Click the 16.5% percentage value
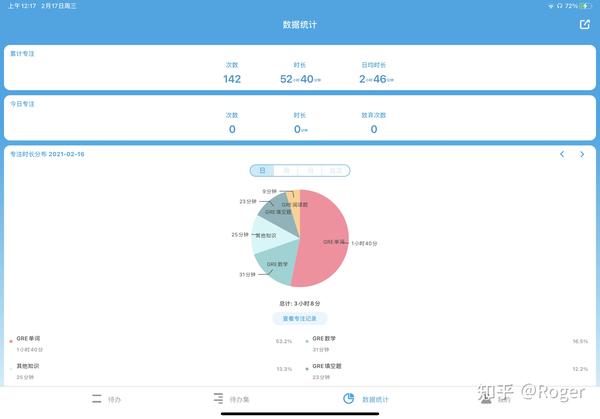 click(580, 341)
